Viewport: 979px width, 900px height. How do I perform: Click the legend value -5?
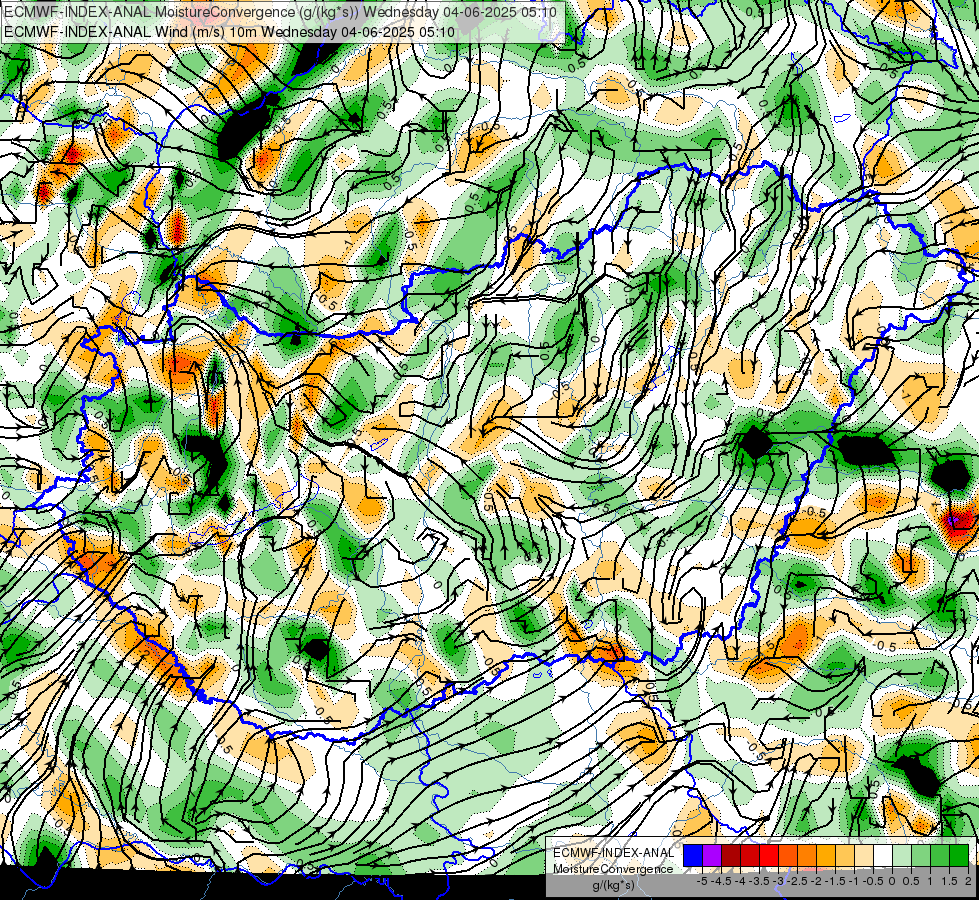click(702, 881)
